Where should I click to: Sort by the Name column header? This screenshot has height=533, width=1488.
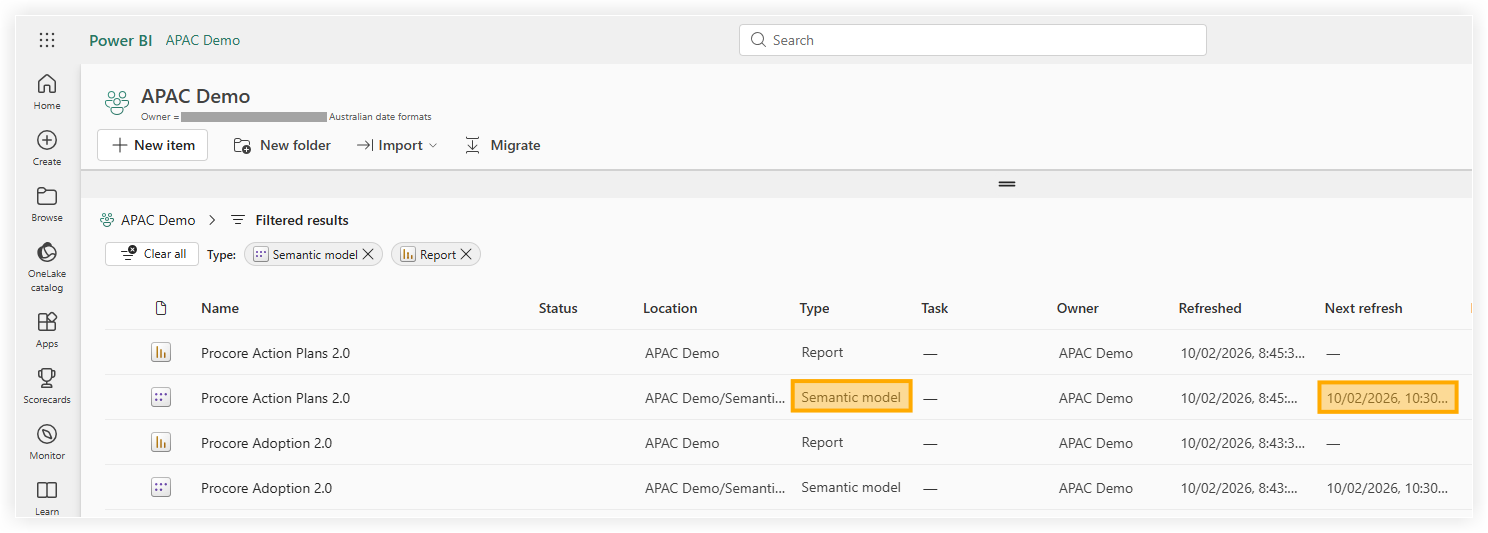pyautogui.click(x=220, y=308)
